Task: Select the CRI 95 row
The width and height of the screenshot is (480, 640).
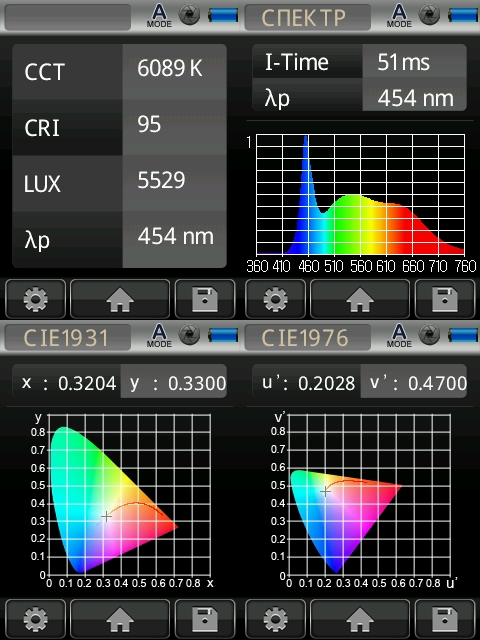Action: click(119, 127)
